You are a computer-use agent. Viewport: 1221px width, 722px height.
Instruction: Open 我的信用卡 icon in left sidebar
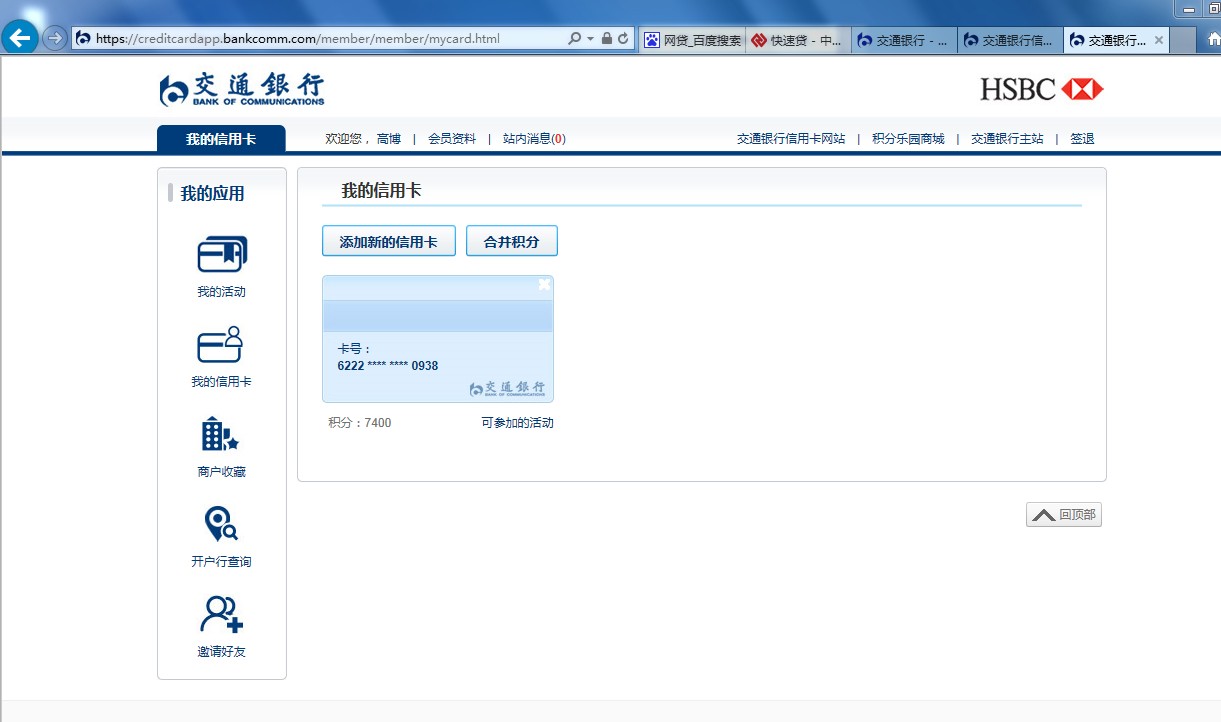(221, 345)
